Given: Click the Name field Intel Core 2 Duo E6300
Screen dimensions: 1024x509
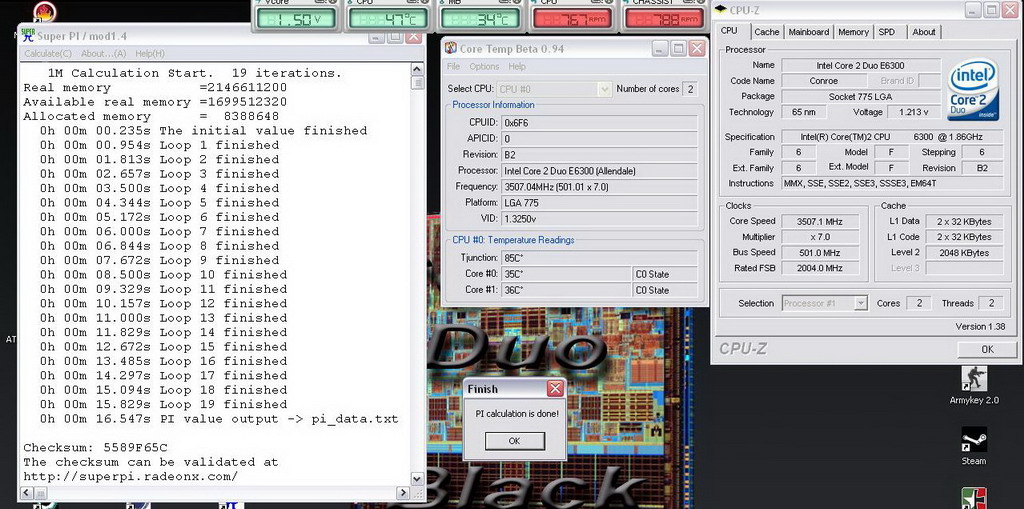Looking at the screenshot, I should pos(861,65).
